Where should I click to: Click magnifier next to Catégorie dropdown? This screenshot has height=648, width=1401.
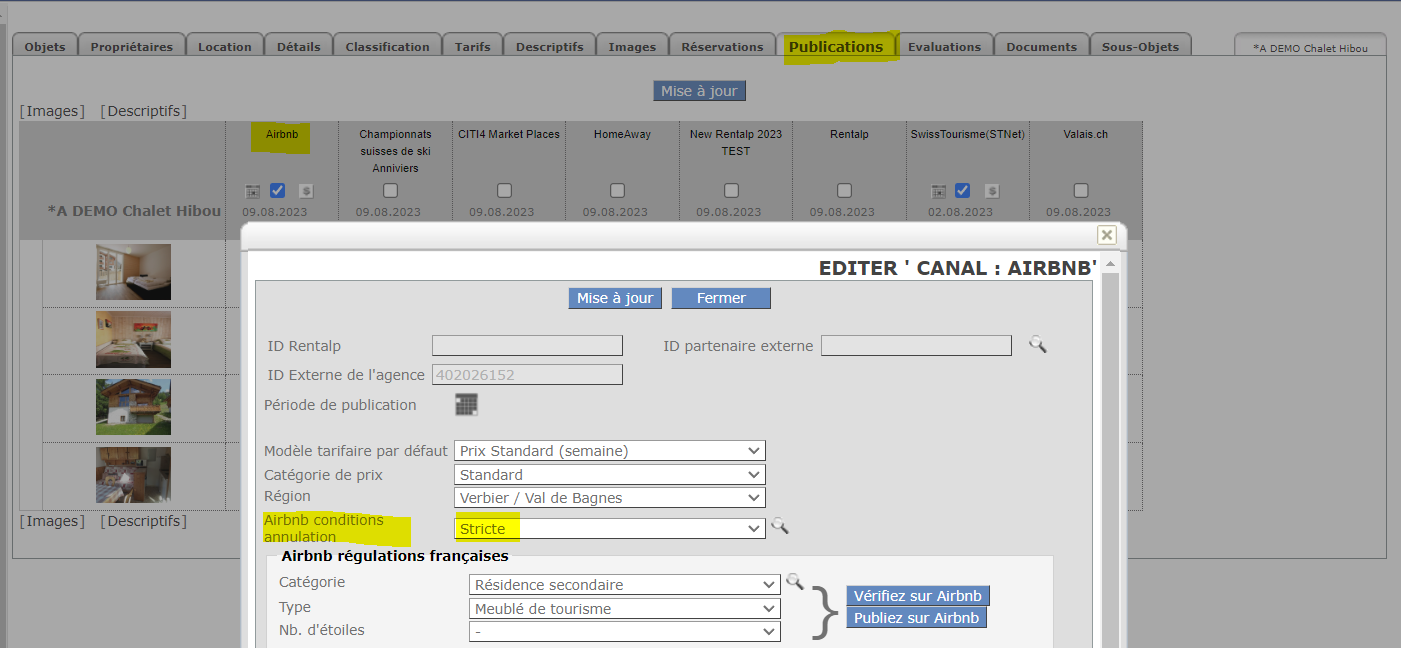point(795,581)
